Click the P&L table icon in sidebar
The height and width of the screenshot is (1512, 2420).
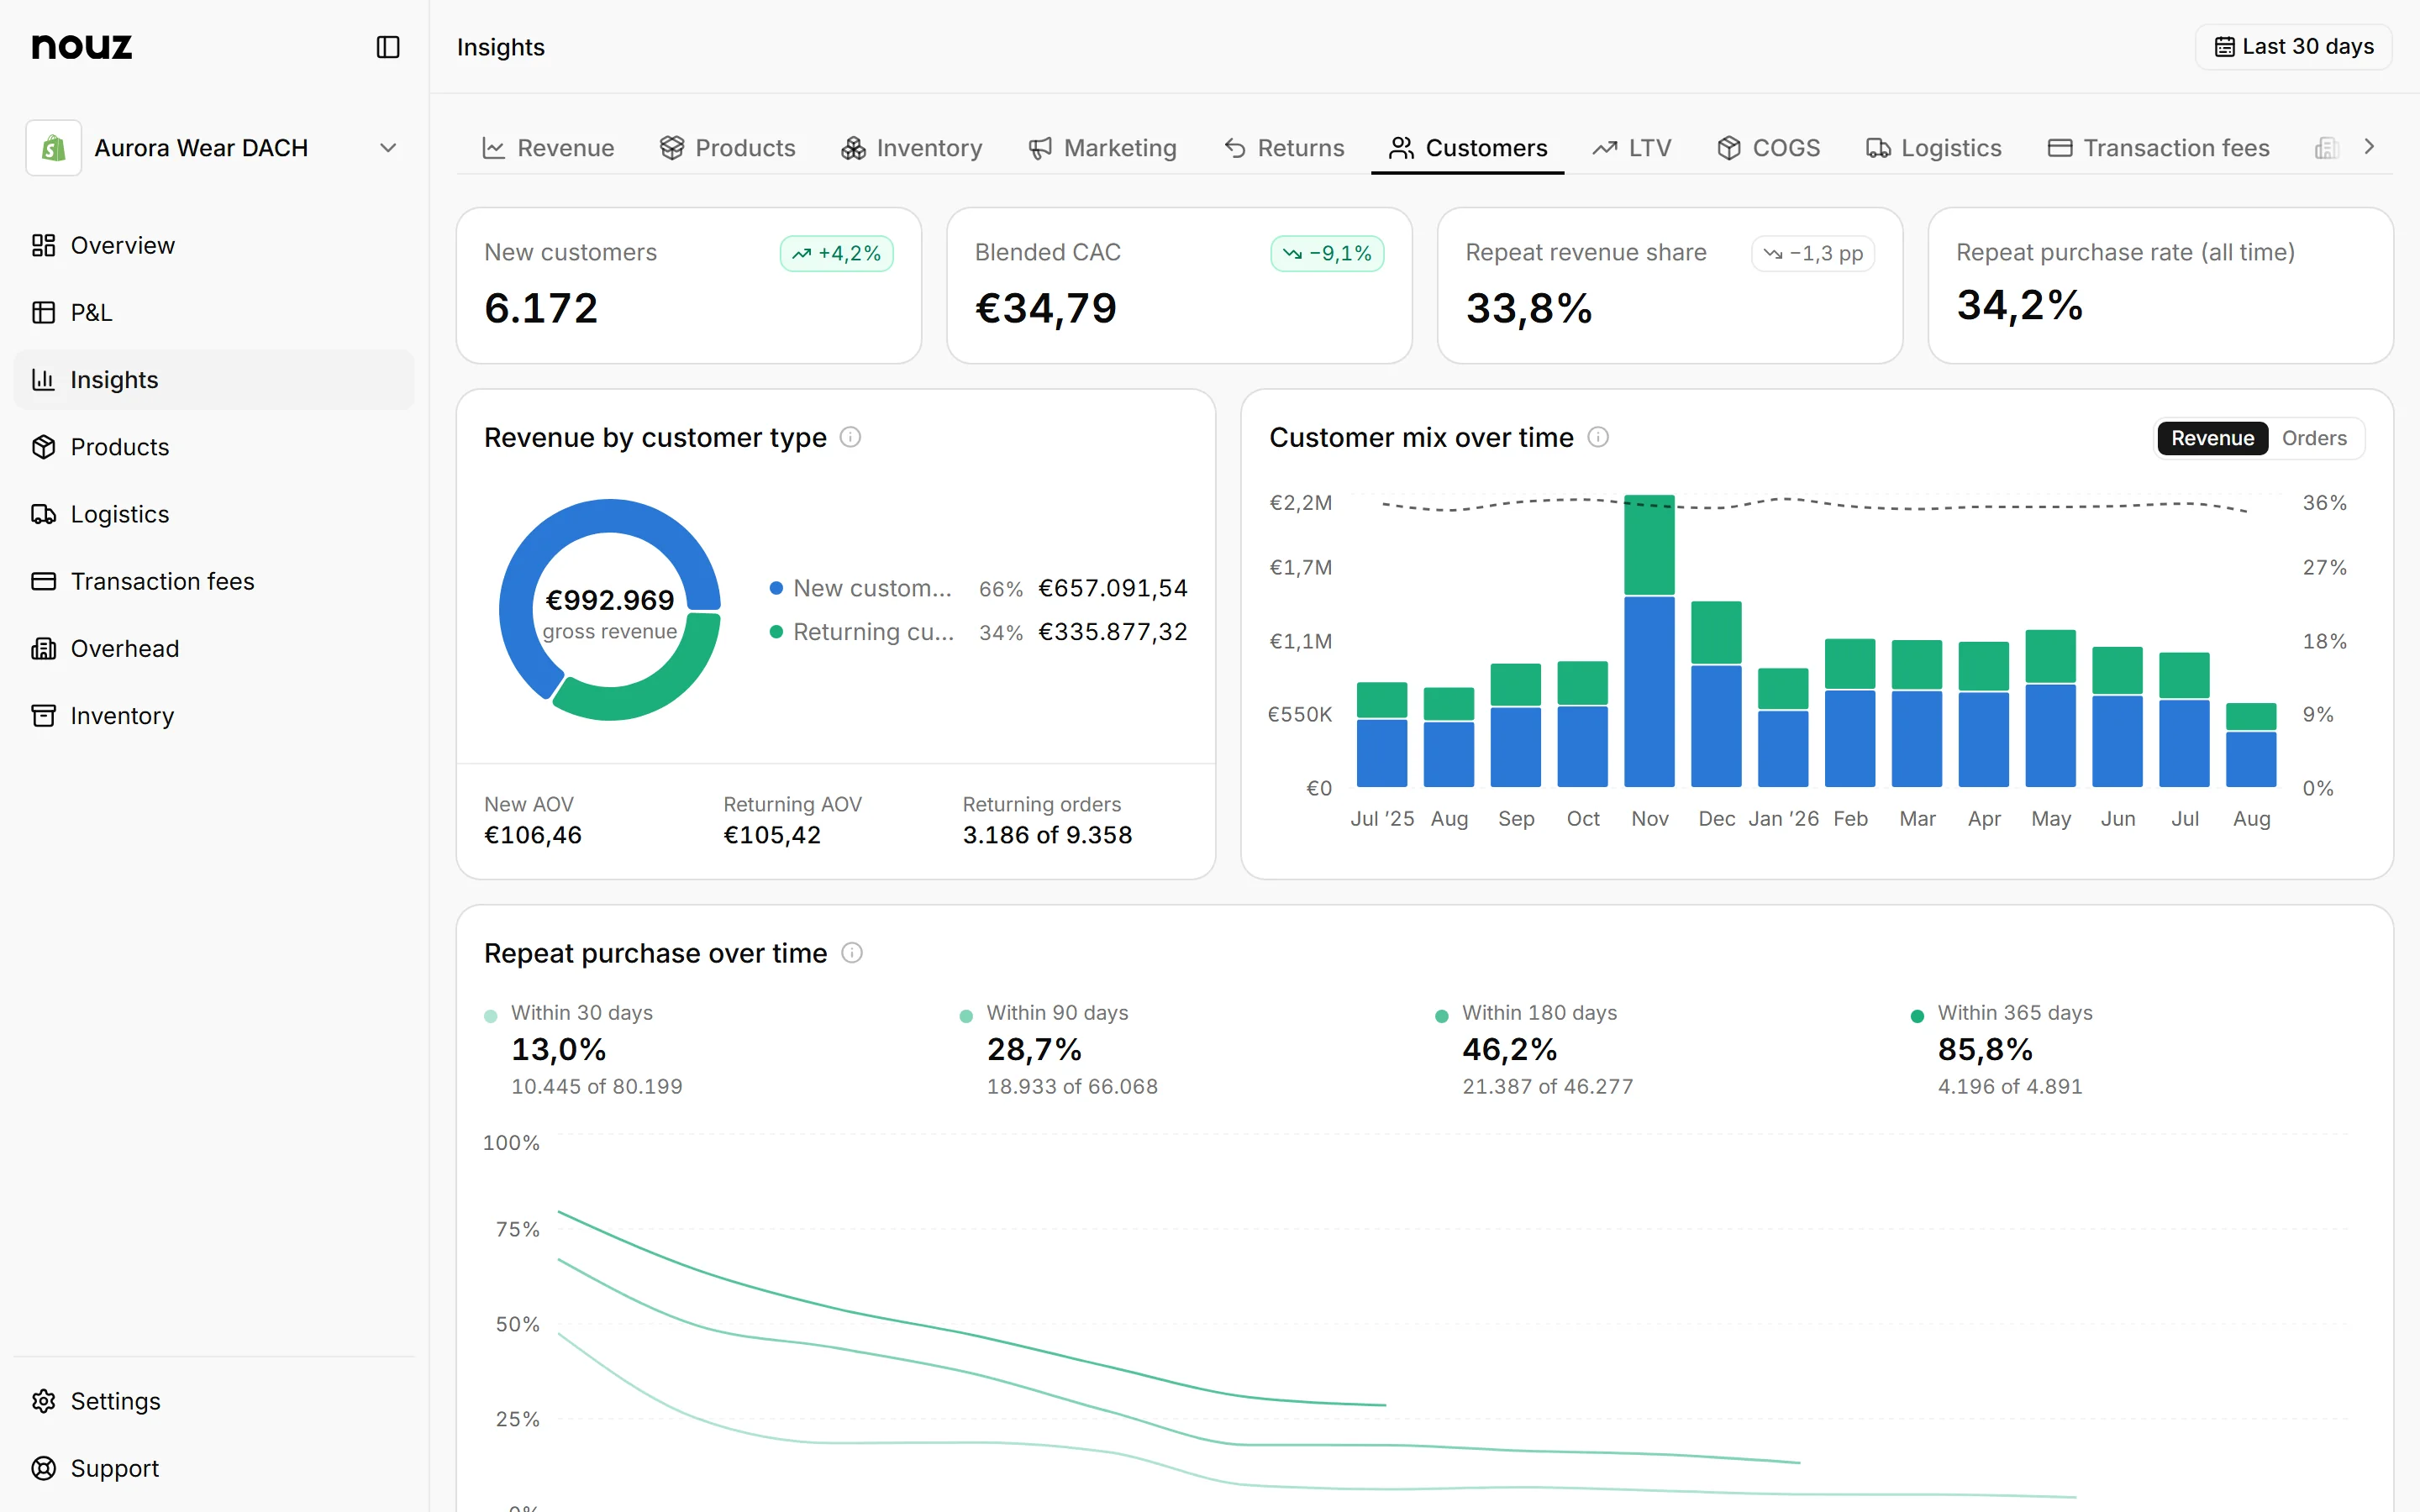(x=43, y=312)
